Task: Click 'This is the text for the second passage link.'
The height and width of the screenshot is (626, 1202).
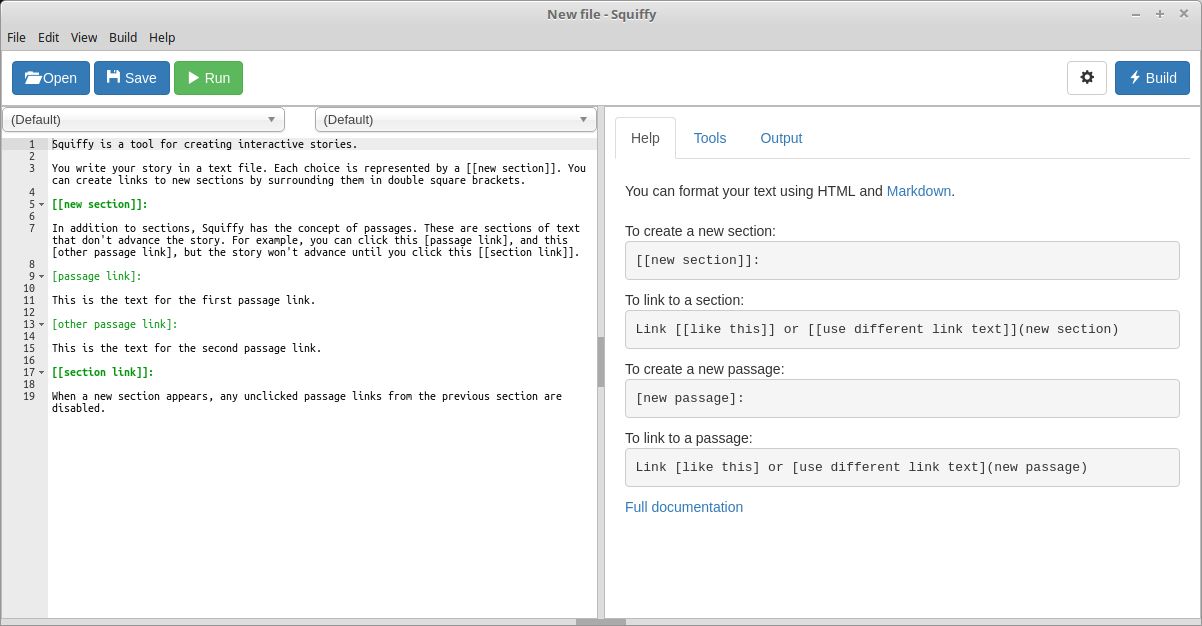Action: pos(187,348)
